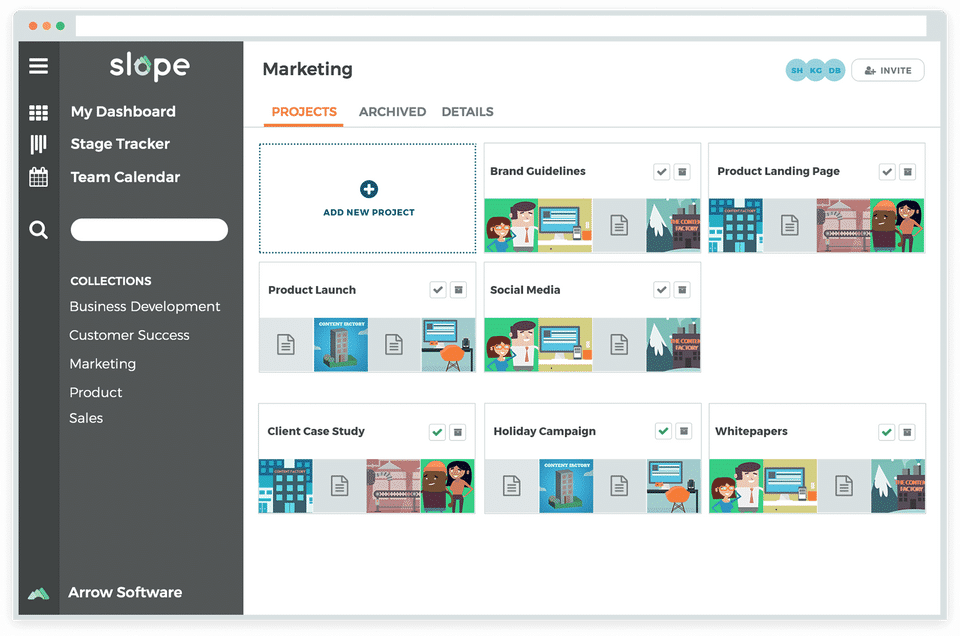
Task: Select the Customer Success collection
Action: 129,335
